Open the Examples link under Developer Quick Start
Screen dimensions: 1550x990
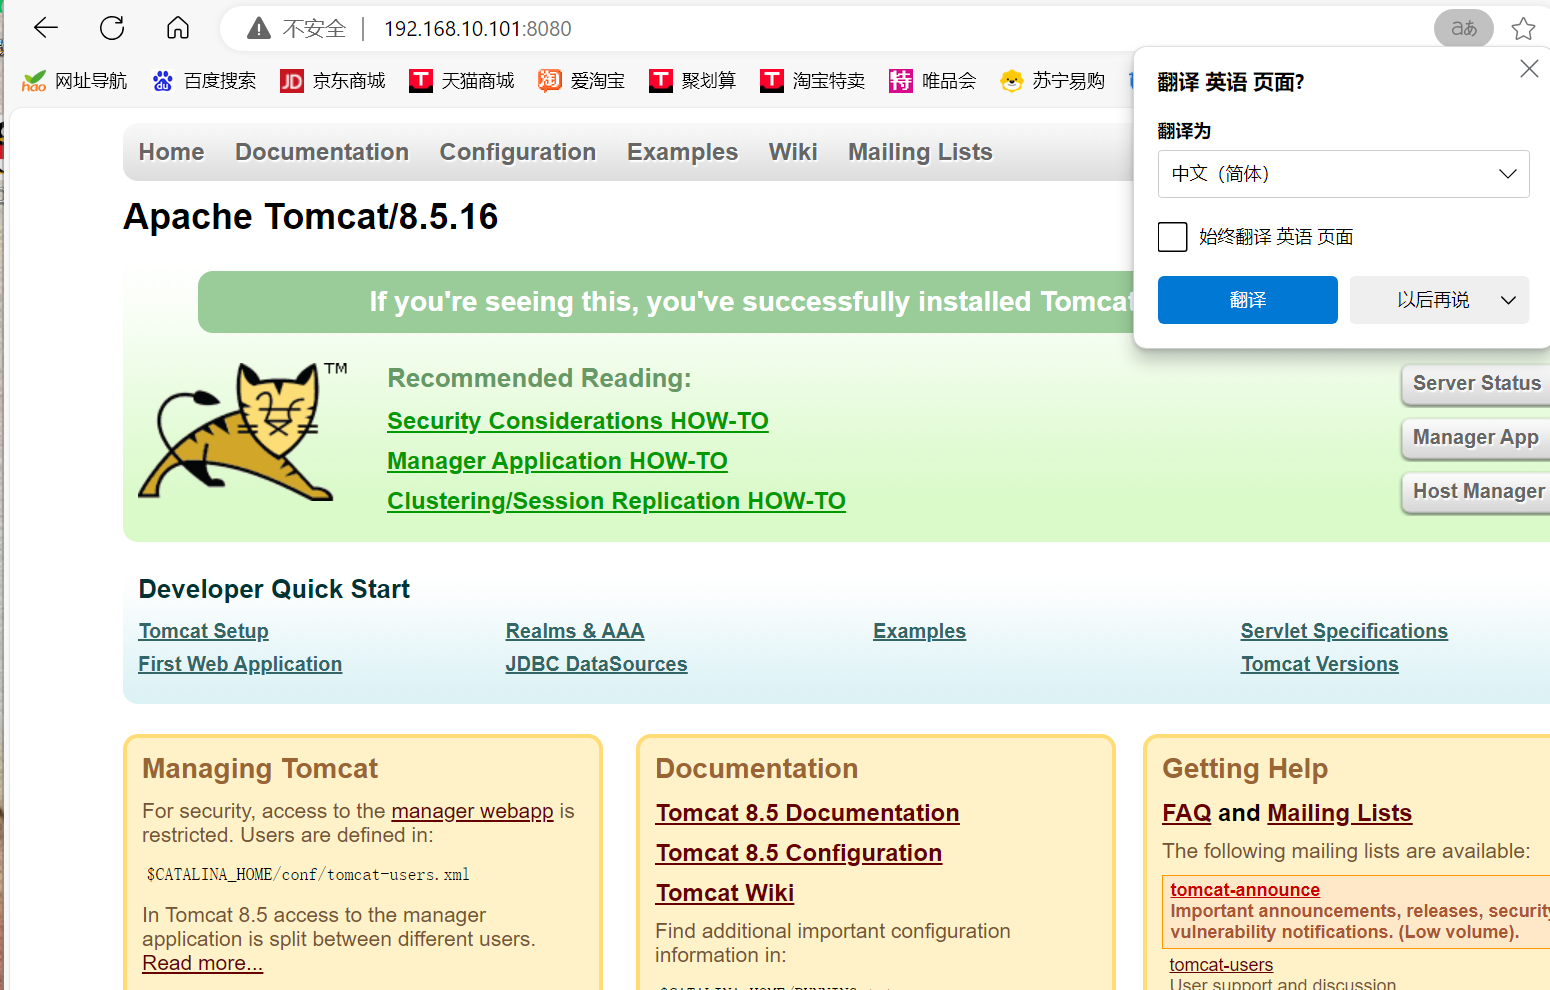pyautogui.click(x=919, y=631)
